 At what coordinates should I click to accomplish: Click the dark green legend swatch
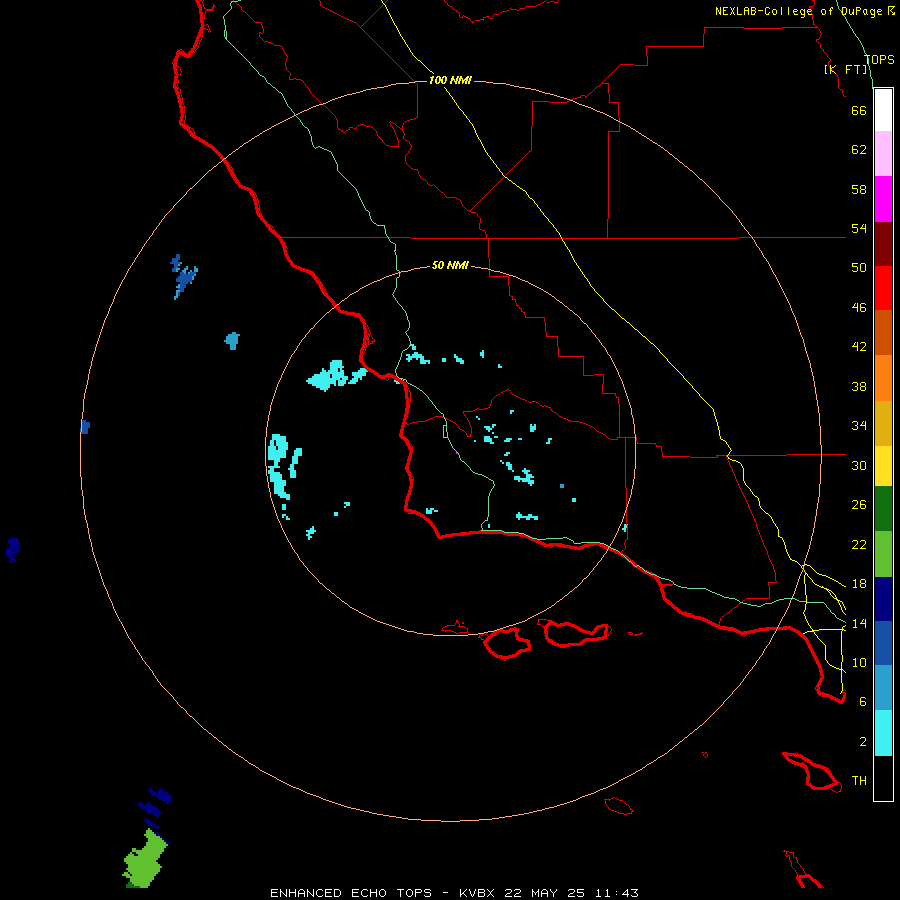883,509
